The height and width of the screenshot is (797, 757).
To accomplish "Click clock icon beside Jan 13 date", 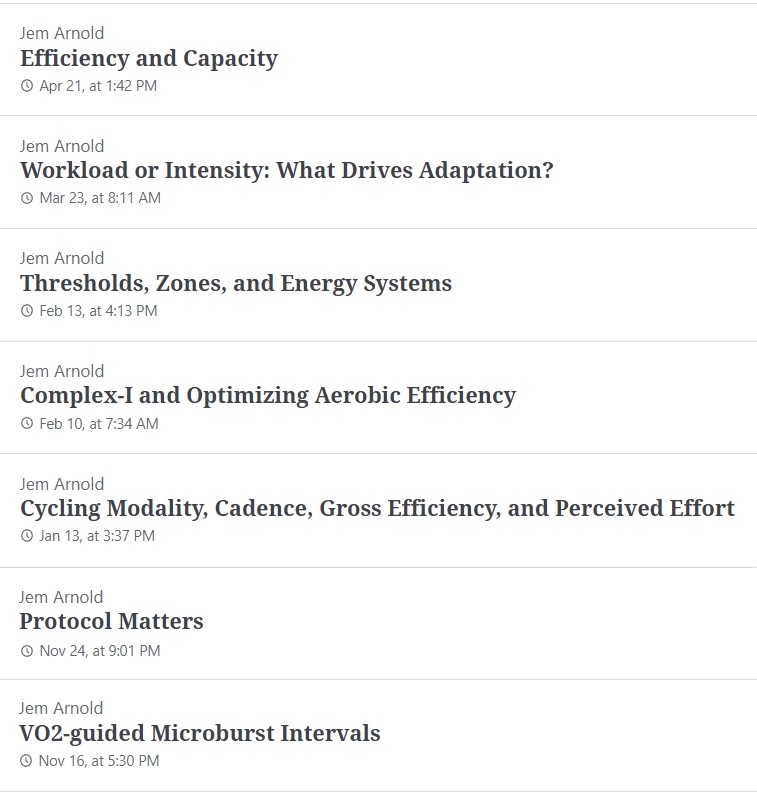I will [x=27, y=536].
